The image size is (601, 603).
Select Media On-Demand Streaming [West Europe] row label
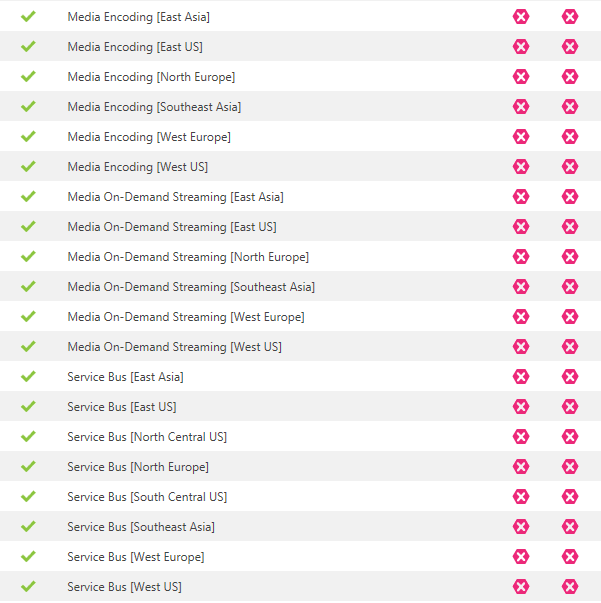186,317
